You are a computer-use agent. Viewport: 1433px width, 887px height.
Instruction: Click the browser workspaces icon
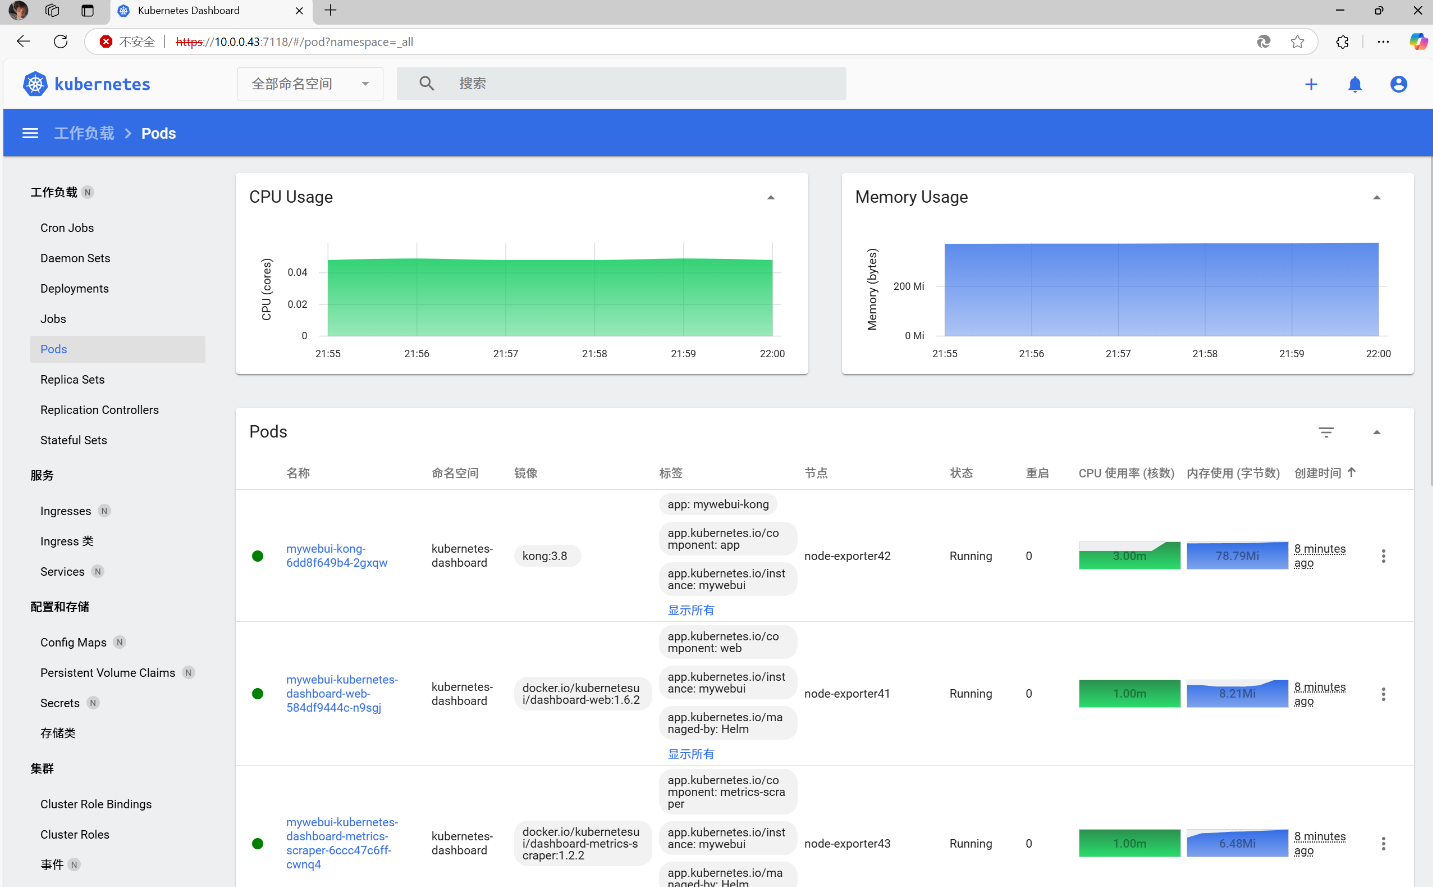tap(52, 11)
